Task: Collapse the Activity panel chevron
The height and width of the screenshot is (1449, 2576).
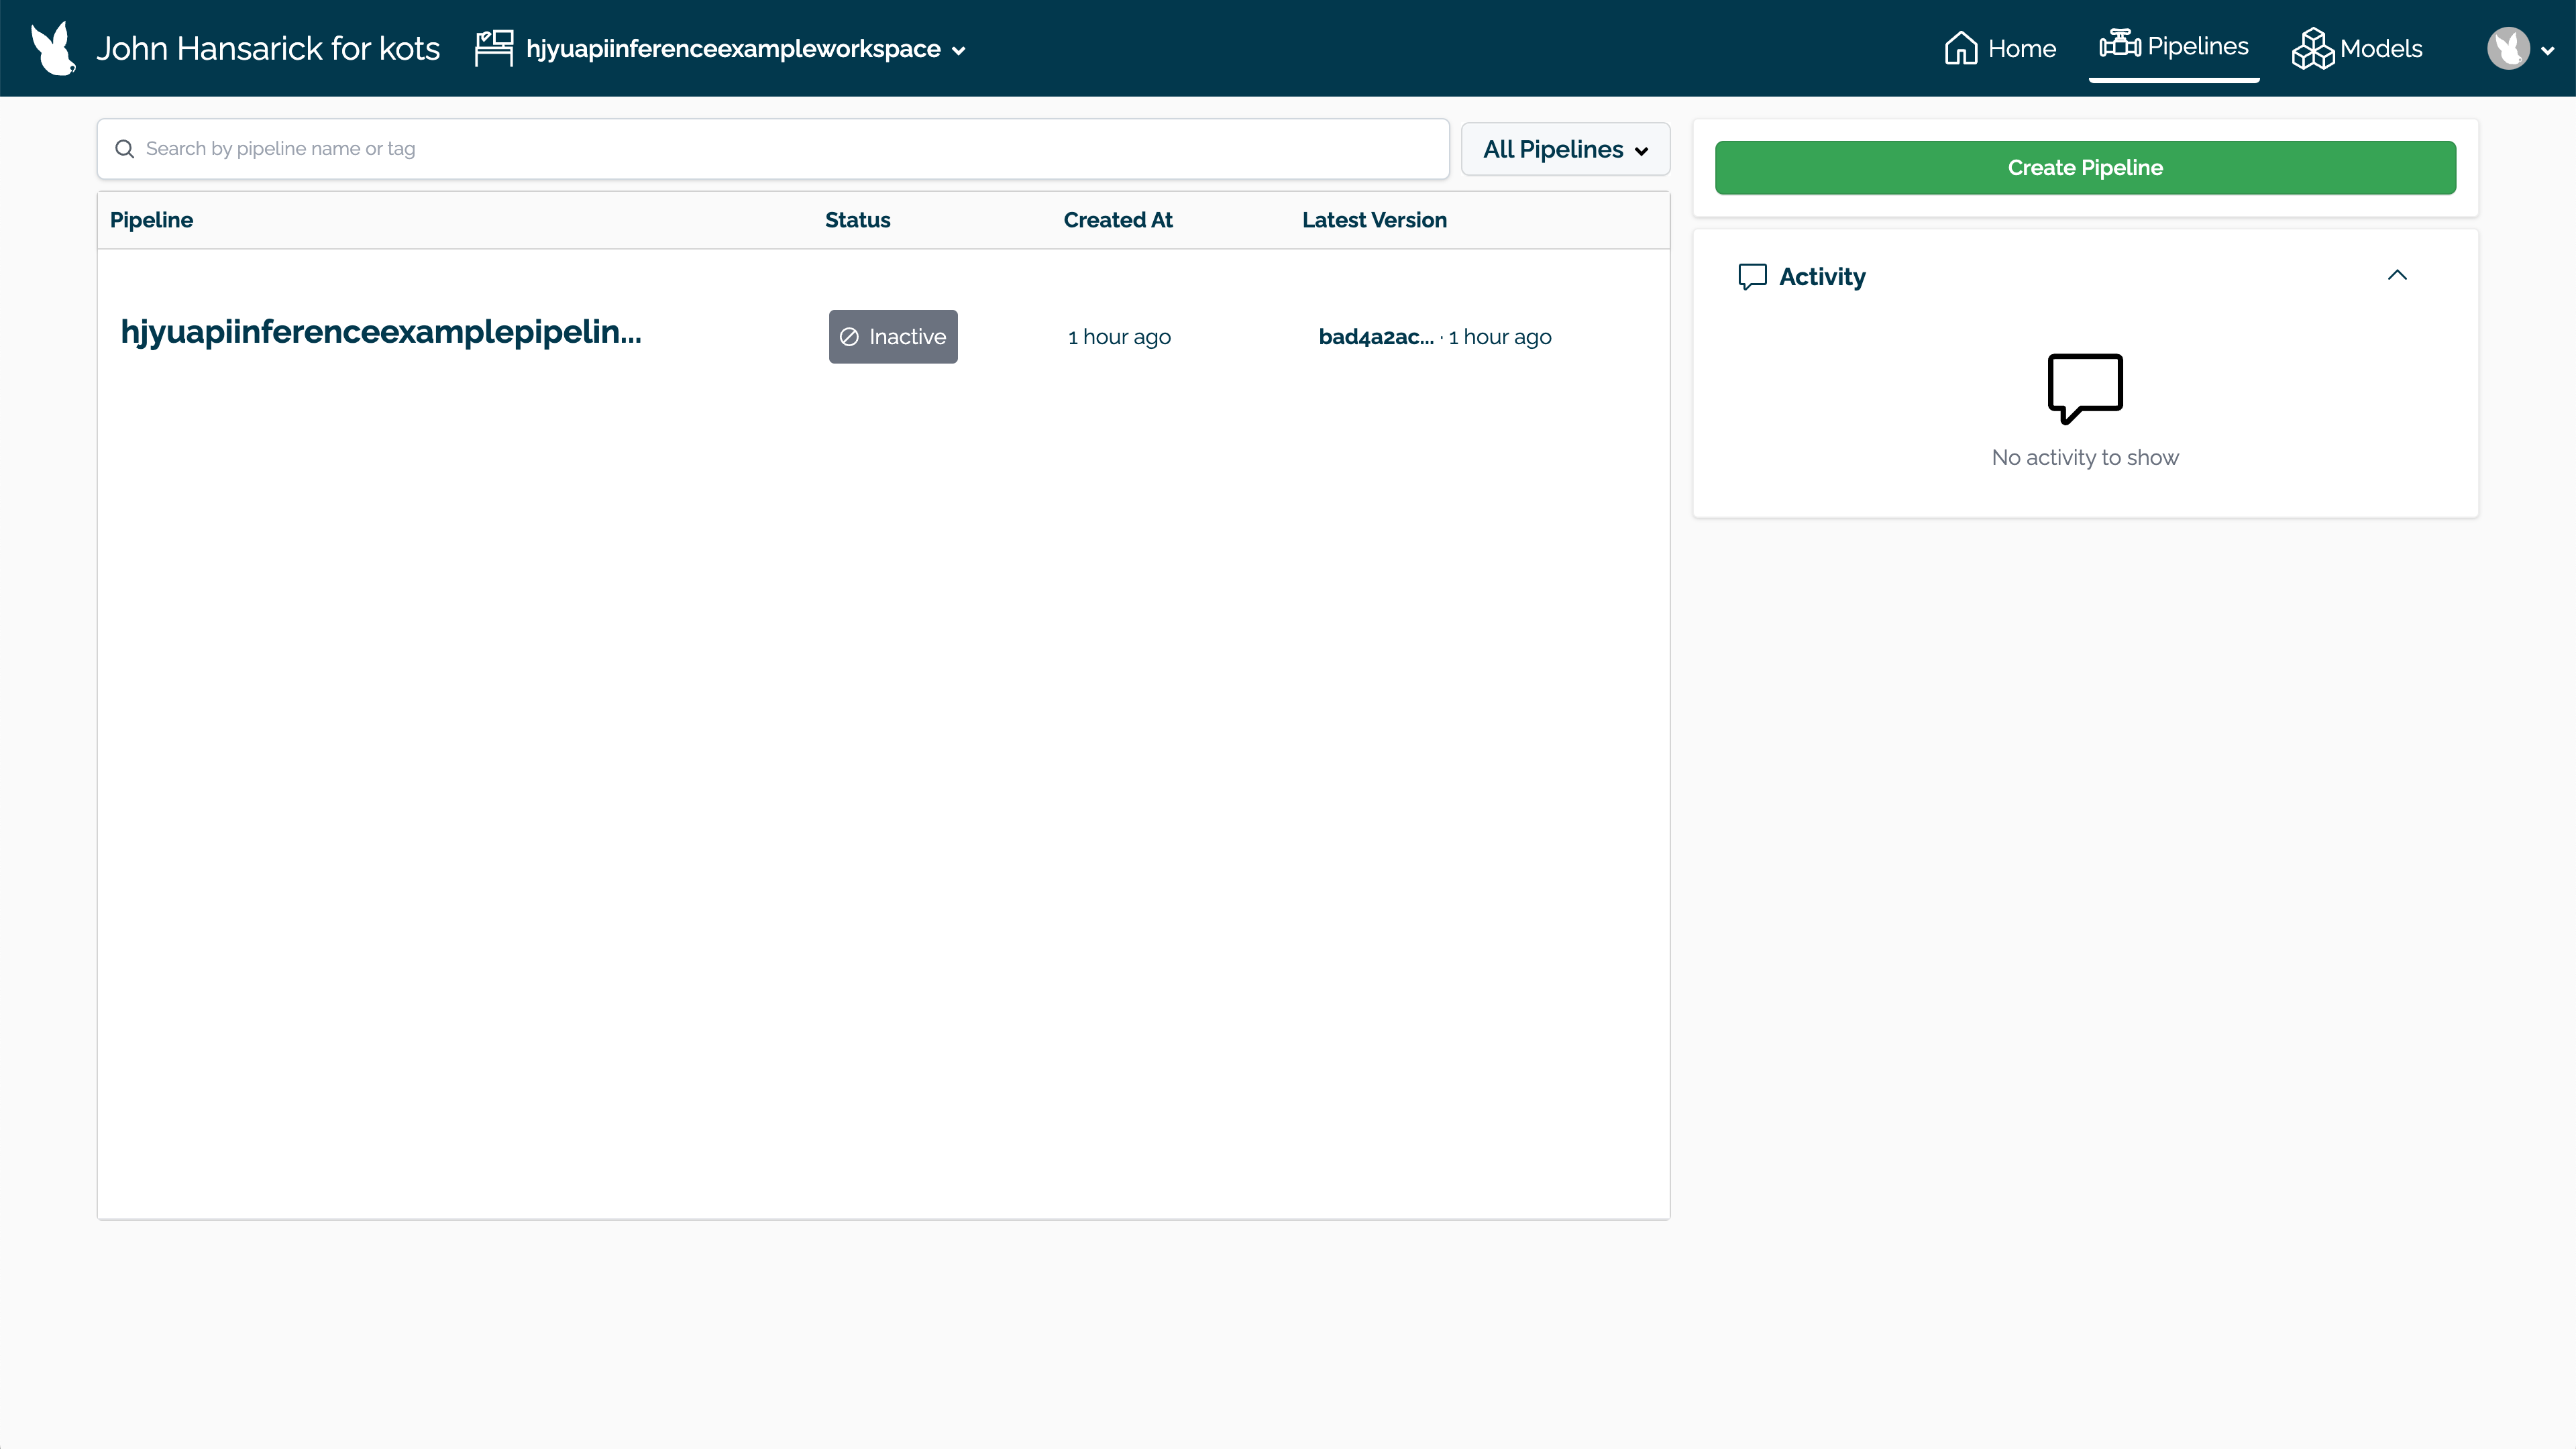Action: [2397, 275]
